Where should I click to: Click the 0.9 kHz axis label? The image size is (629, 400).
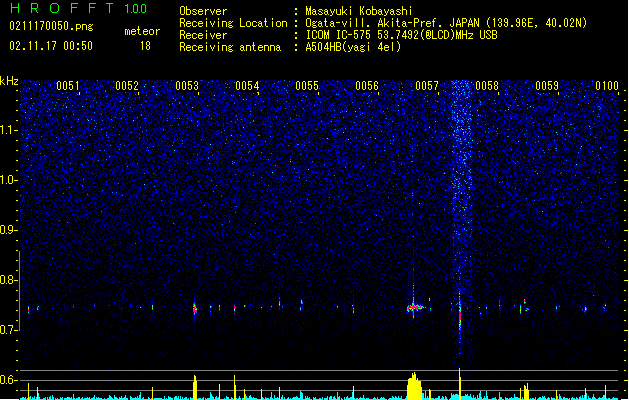click(x=8, y=230)
